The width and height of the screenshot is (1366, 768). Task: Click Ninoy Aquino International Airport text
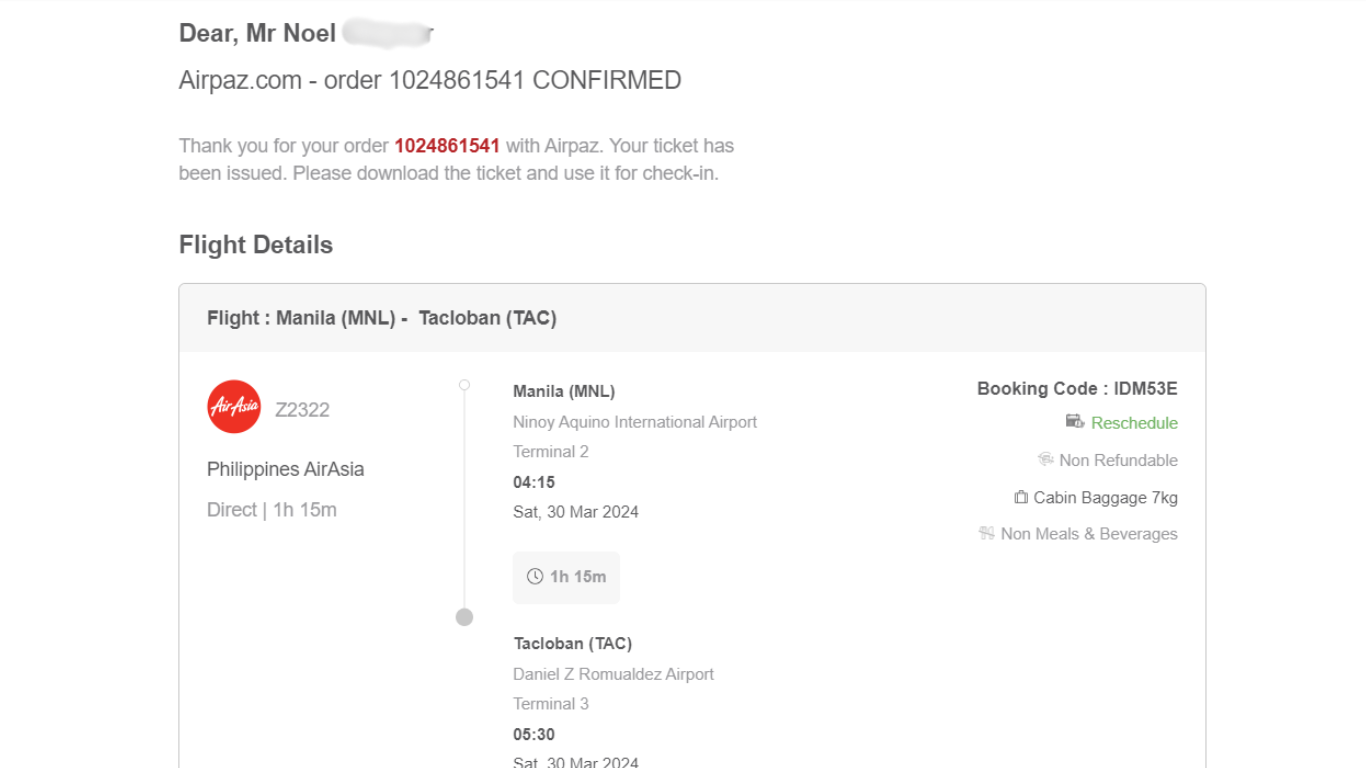click(635, 422)
